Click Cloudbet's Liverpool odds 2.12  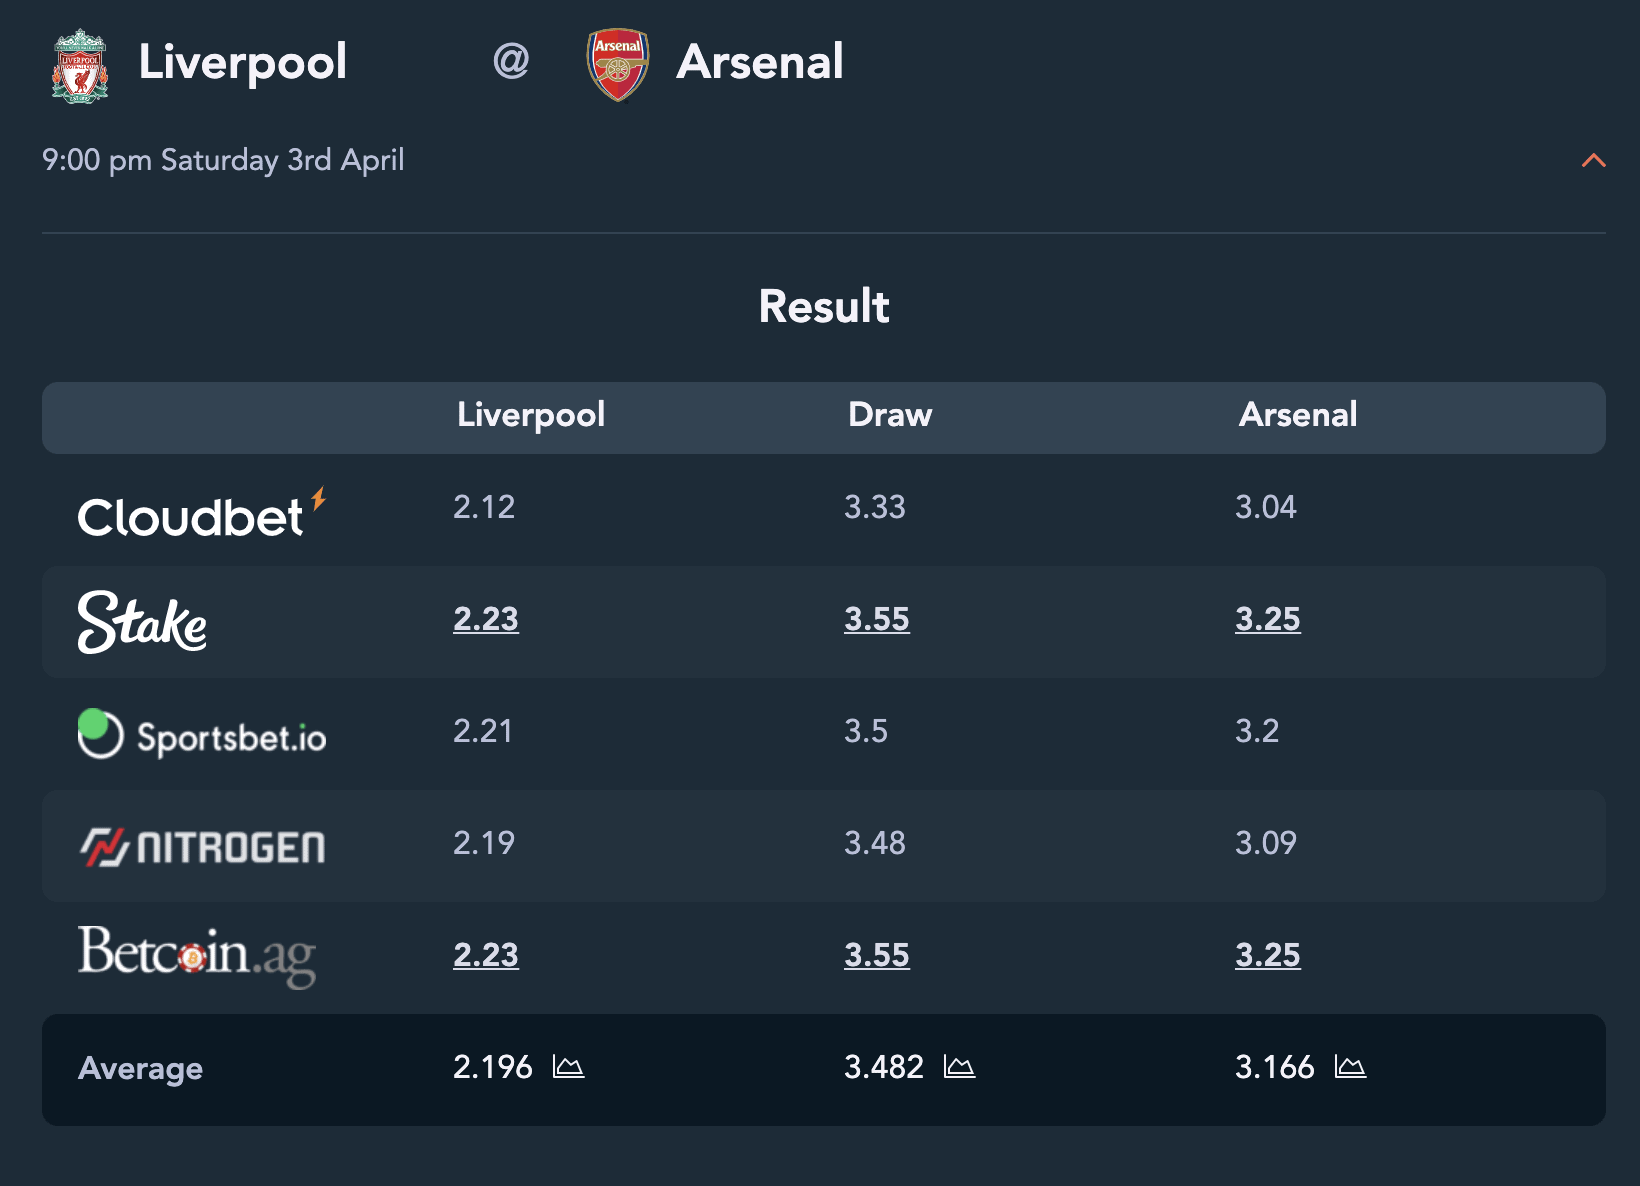[x=484, y=507]
